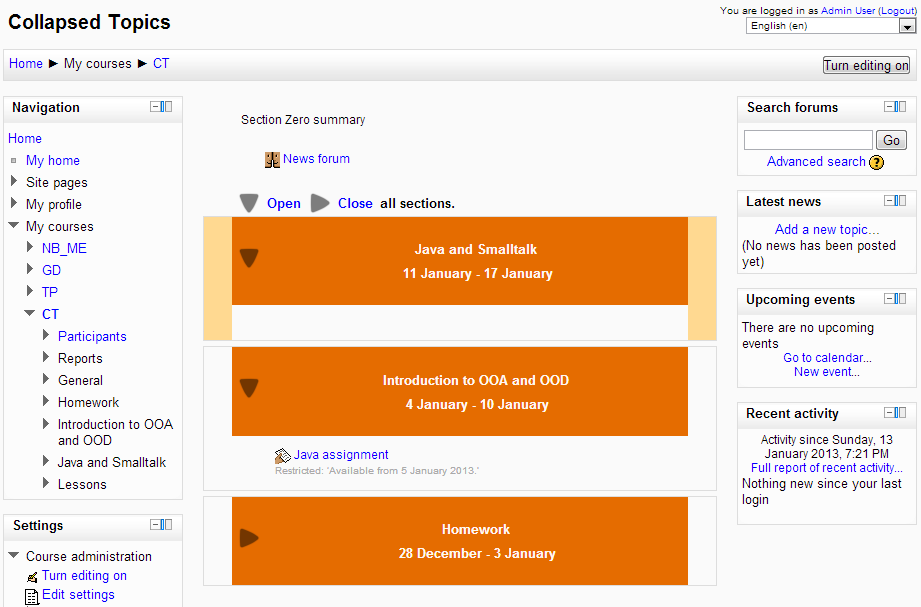The width and height of the screenshot is (921, 607).
Task: Click Home in the breadcrumb bar
Action: tap(26, 63)
